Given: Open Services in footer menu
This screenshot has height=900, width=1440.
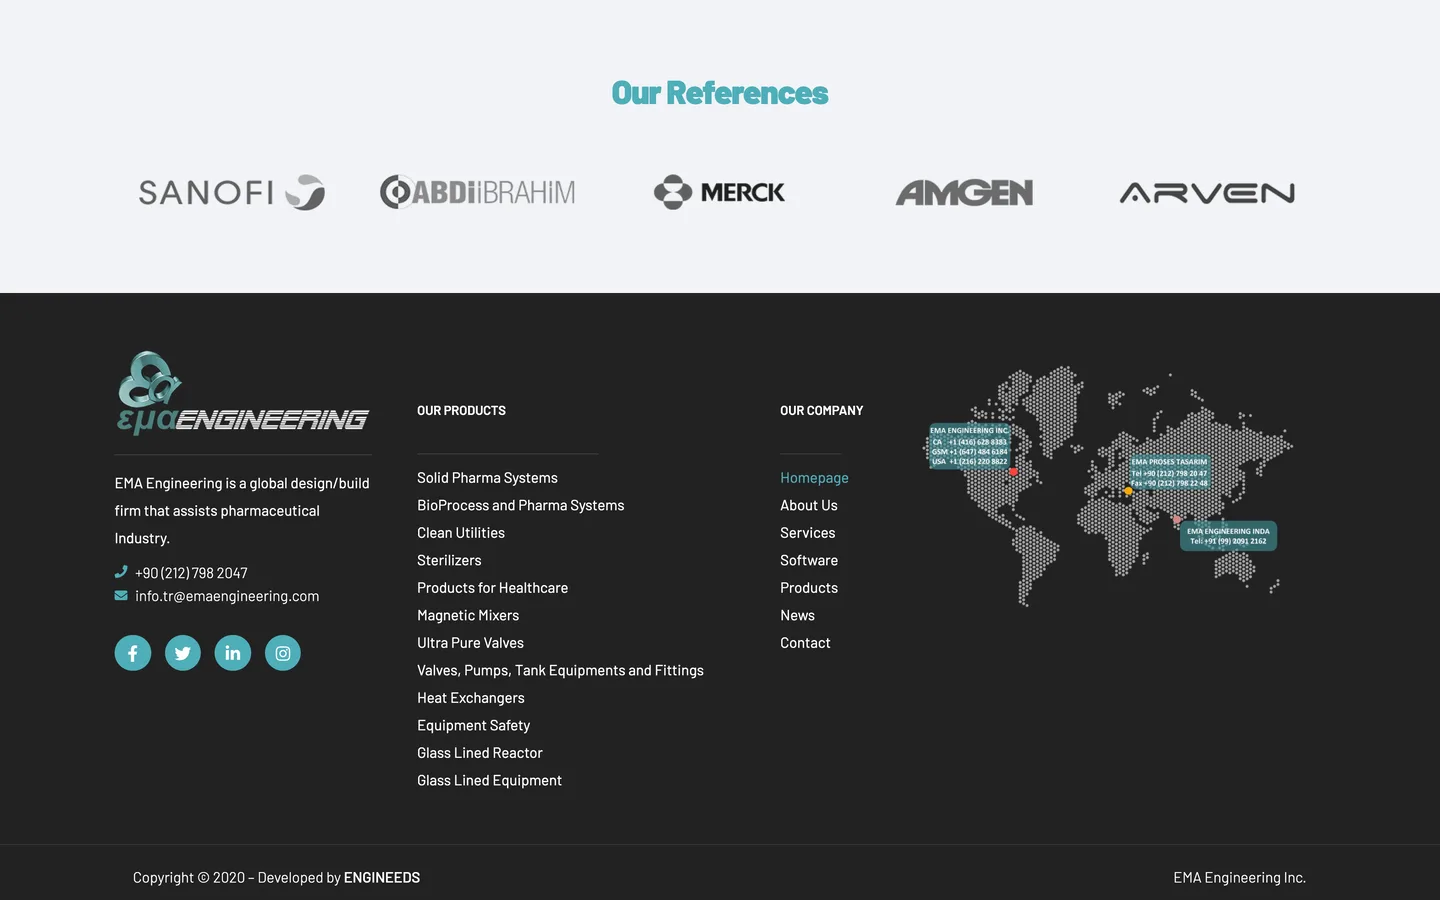Looking at the screenshot, I should (x=808, y=533).
